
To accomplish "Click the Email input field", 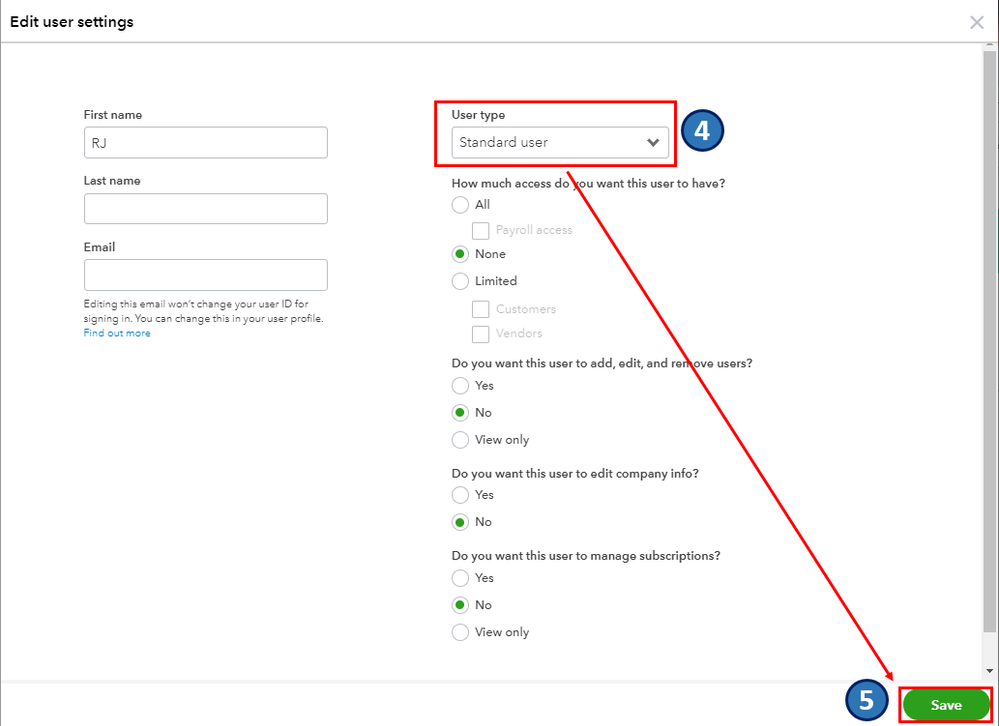I will tap(206, 275).
